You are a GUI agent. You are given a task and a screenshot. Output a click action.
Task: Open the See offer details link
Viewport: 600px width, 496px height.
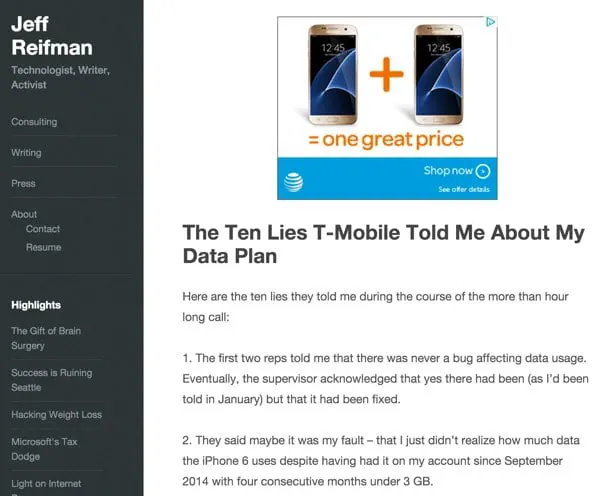[x=463, y=189]
